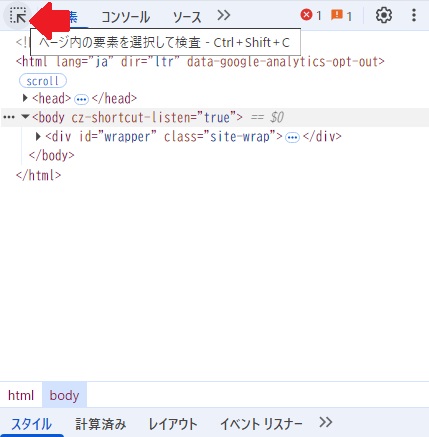
Task: Select the html lang="ja" element line
Action: coord(200,62)
